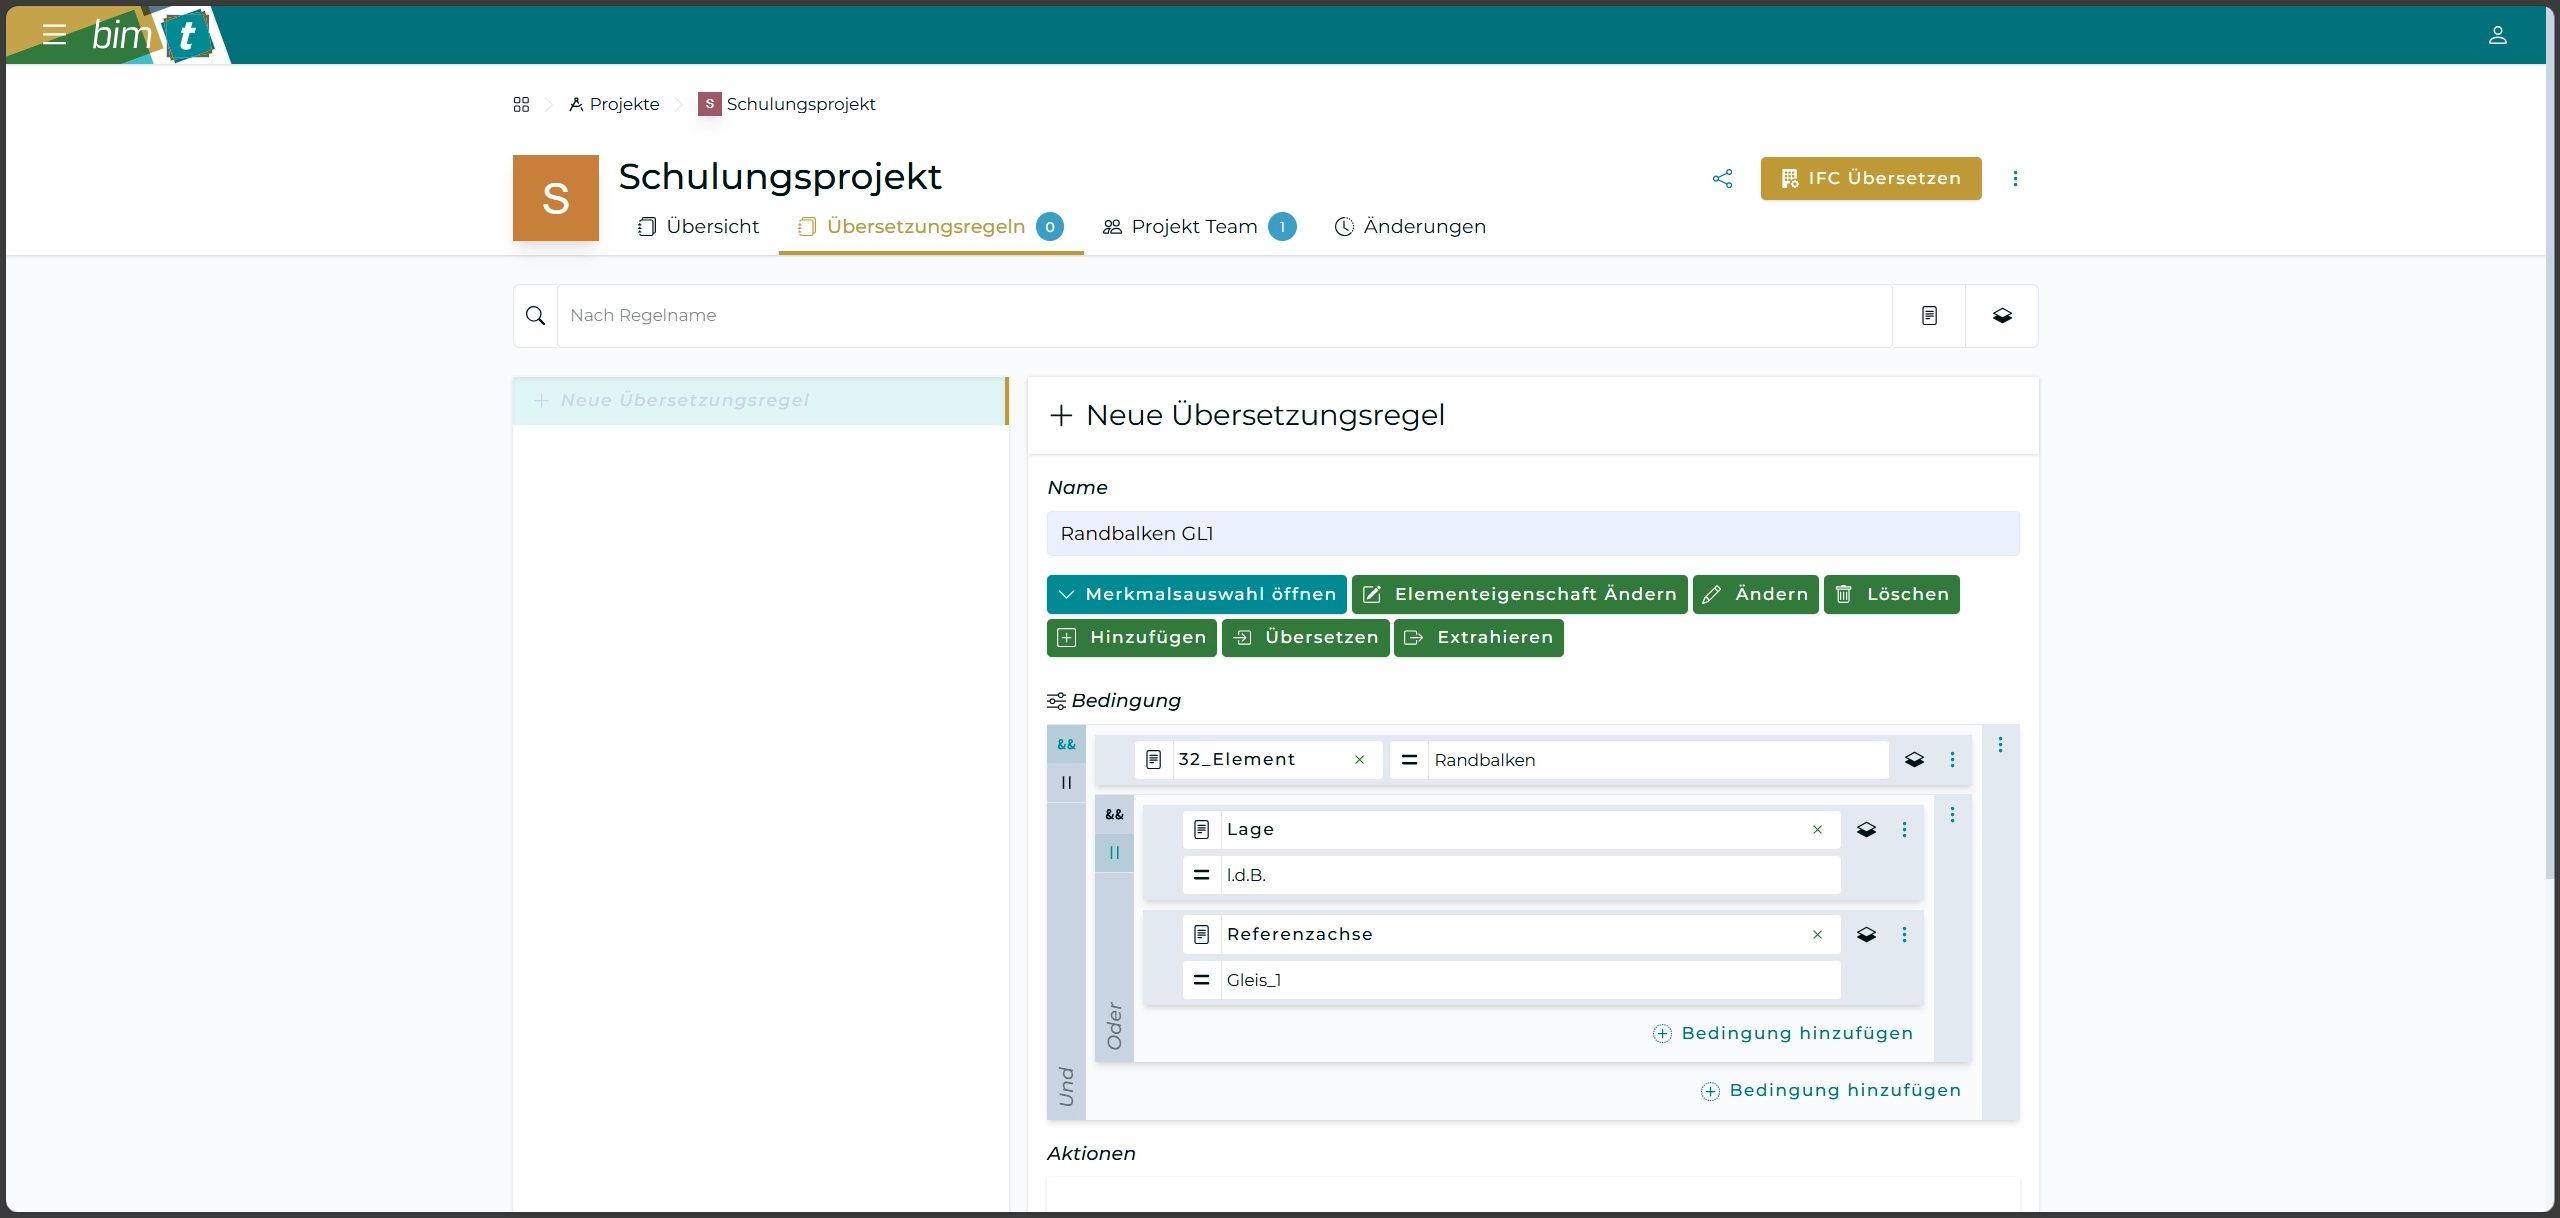Screen dimensions: 2560x1218
Task: Click document filter icon beside search field
Action: (x=1929, y=316)
